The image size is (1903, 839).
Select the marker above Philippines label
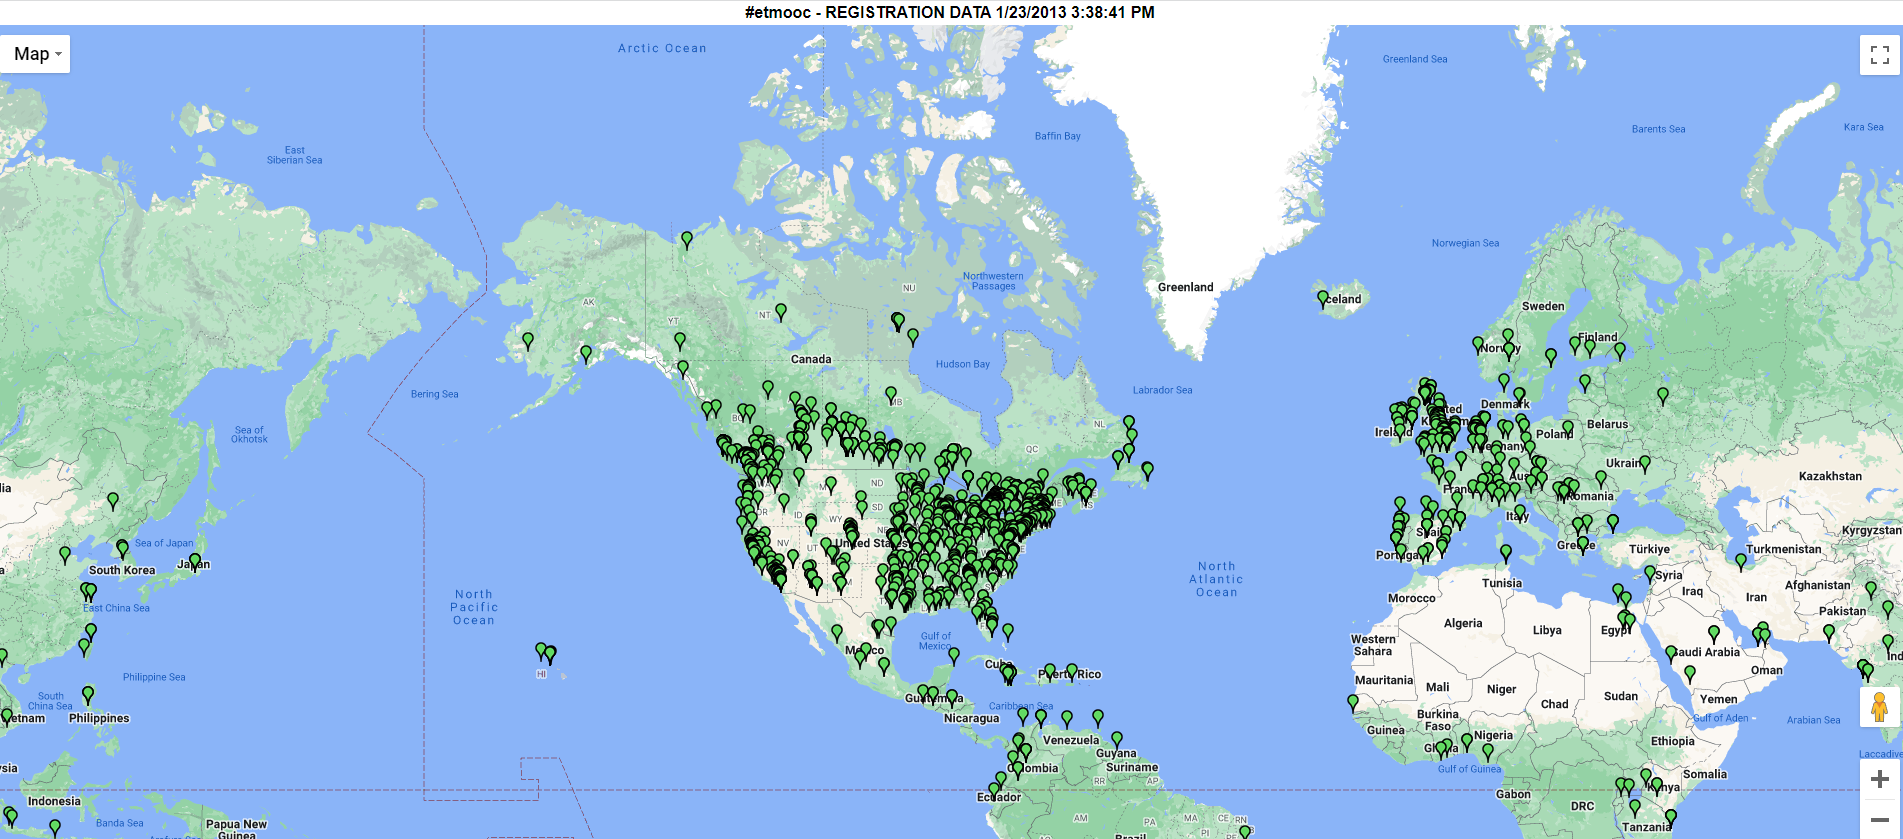click(88, 693)
